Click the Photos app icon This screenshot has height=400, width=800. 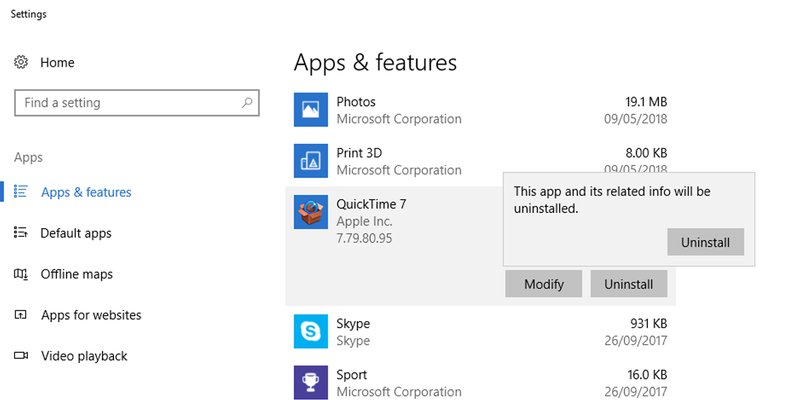311,109
